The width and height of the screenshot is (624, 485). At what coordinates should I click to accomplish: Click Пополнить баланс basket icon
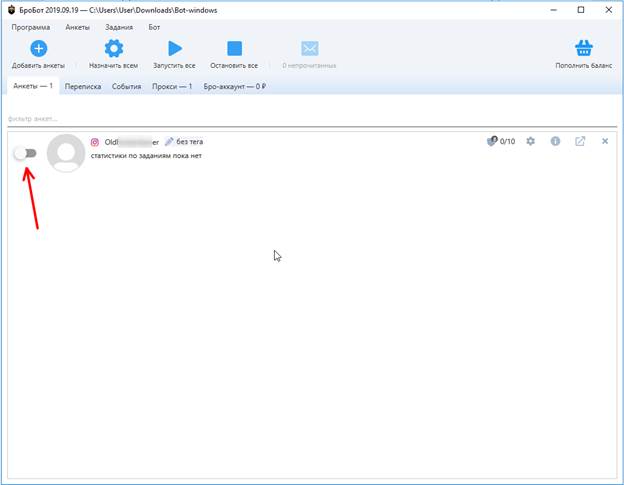pos(584,48)
